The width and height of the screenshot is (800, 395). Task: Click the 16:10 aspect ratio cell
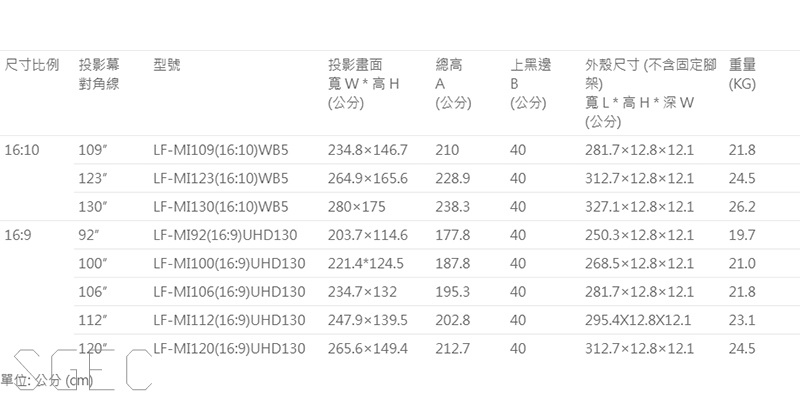21,150
